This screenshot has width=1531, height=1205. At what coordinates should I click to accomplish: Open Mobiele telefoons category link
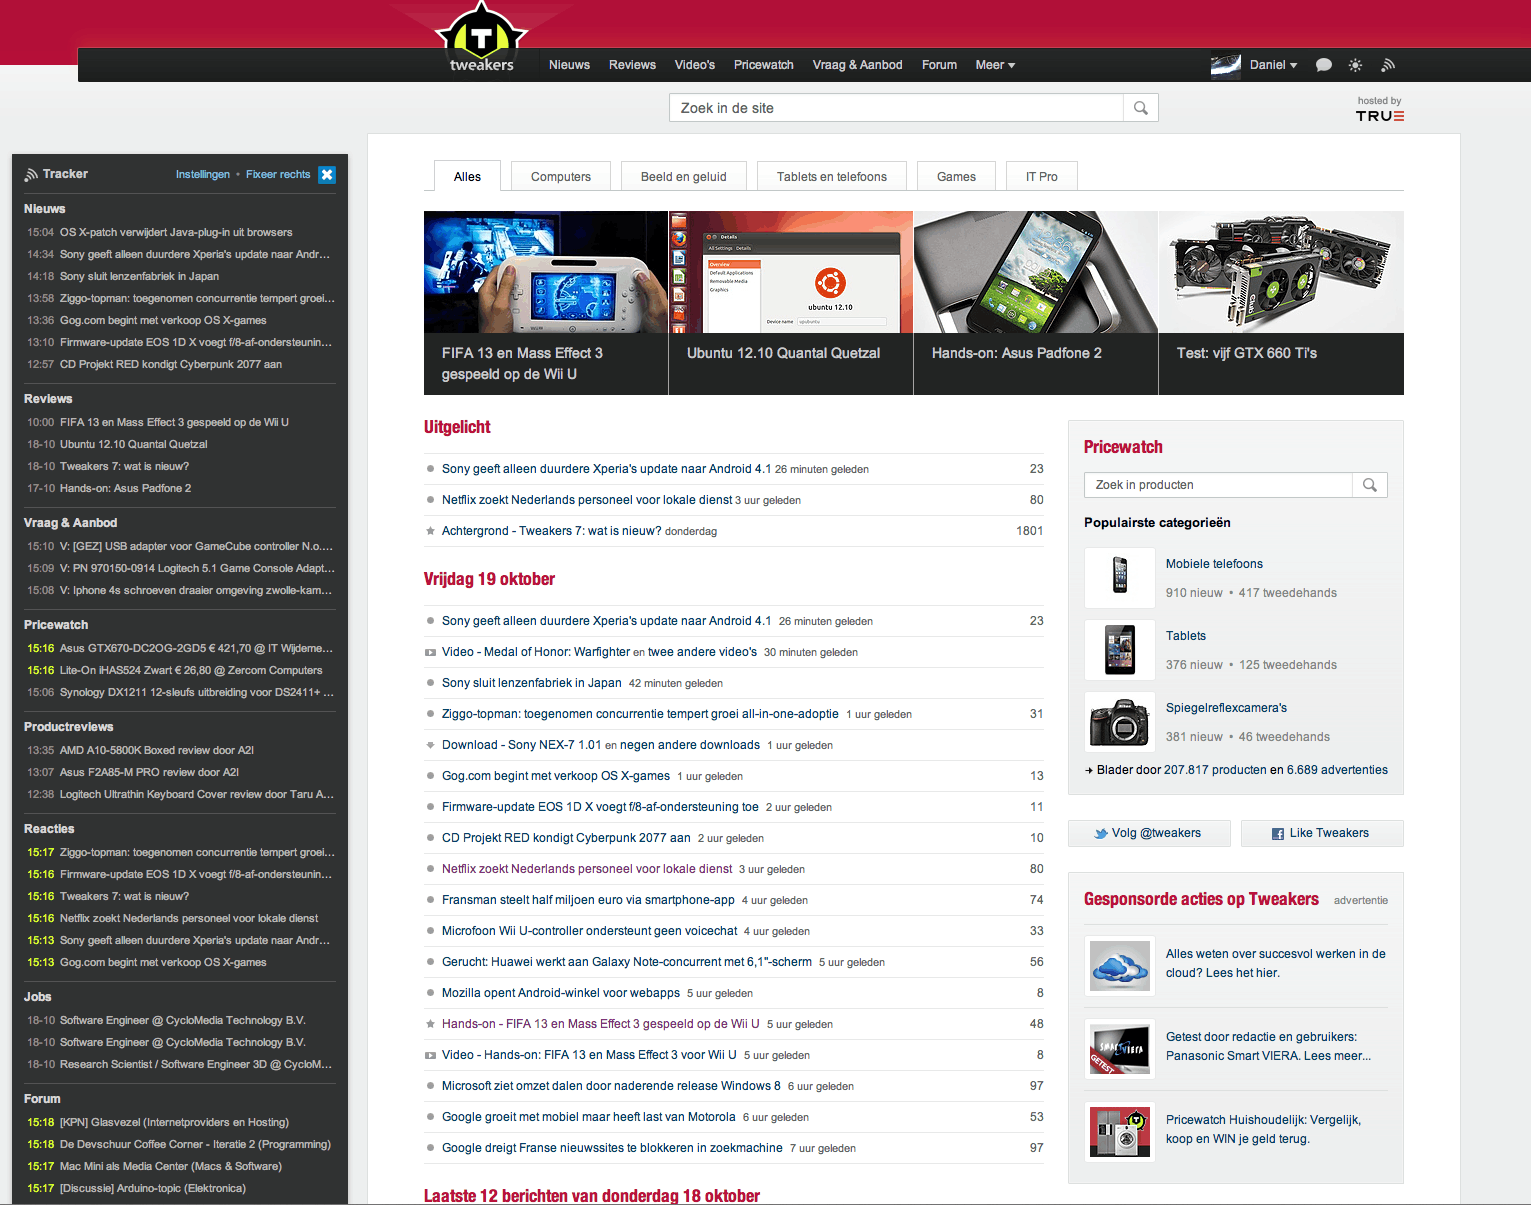tap(1214, 564)
